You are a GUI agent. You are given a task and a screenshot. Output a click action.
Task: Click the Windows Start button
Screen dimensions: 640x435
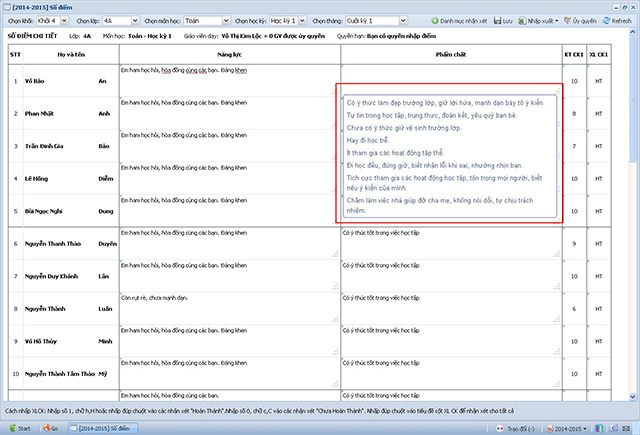tap(17, 427)
